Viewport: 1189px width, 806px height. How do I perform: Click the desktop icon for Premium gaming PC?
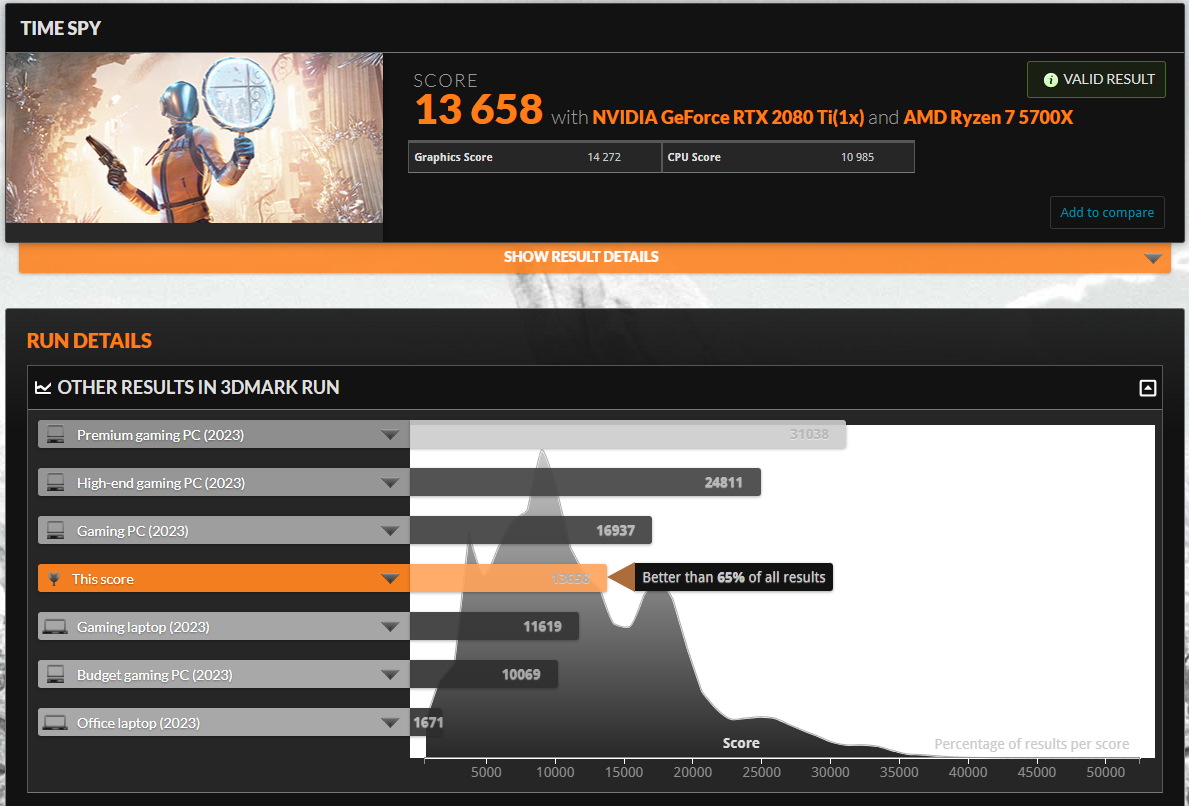(x=55, y=434)
